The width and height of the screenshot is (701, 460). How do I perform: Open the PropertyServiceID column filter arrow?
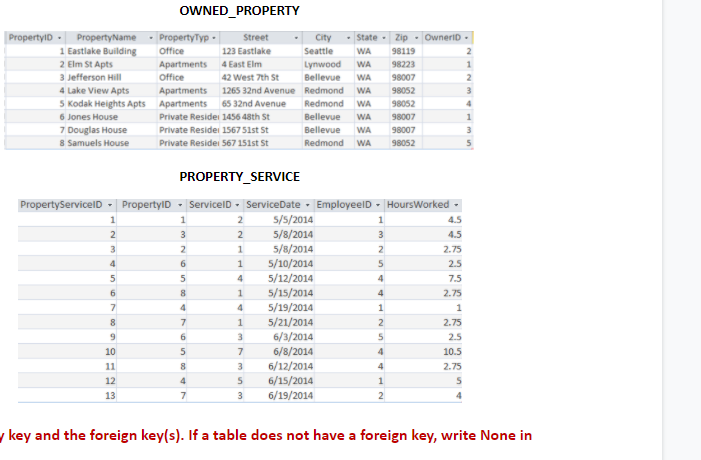tap(110, 205)
